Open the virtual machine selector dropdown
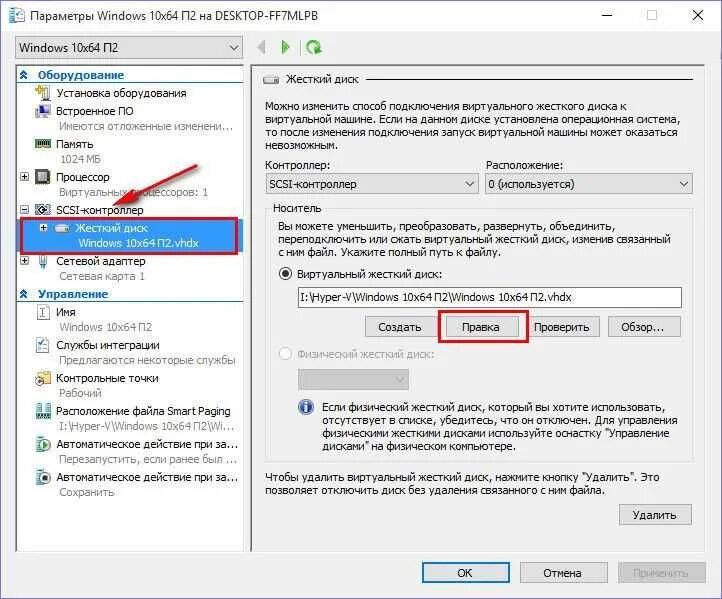This screenshot has width=722, height=599. pos(129,47)
